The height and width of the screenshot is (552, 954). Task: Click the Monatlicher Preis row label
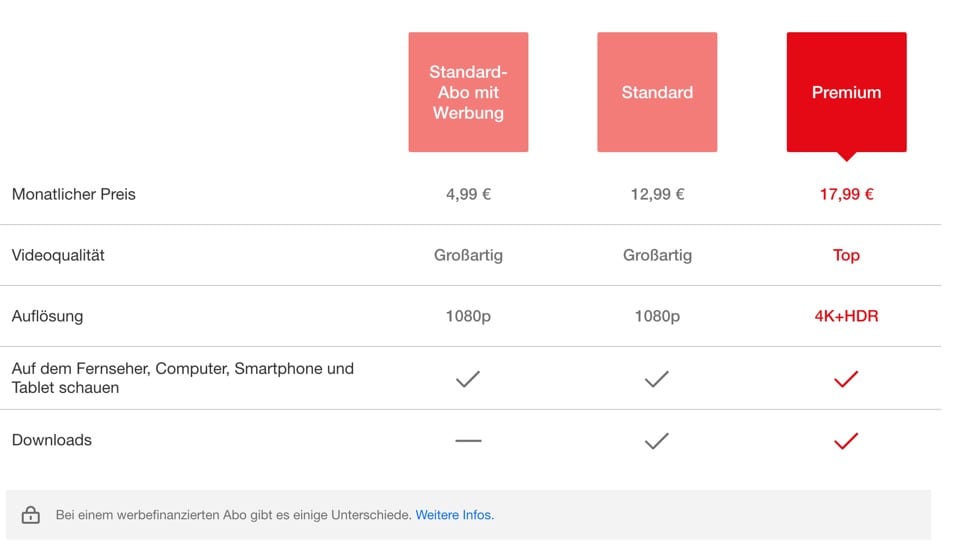point(74,194)
